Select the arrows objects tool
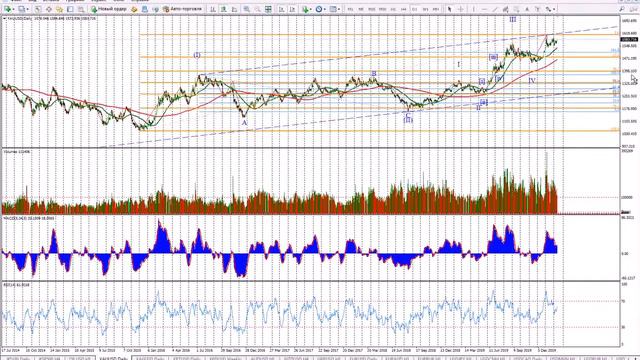The image size is (640, 360). tap(548, 9)
